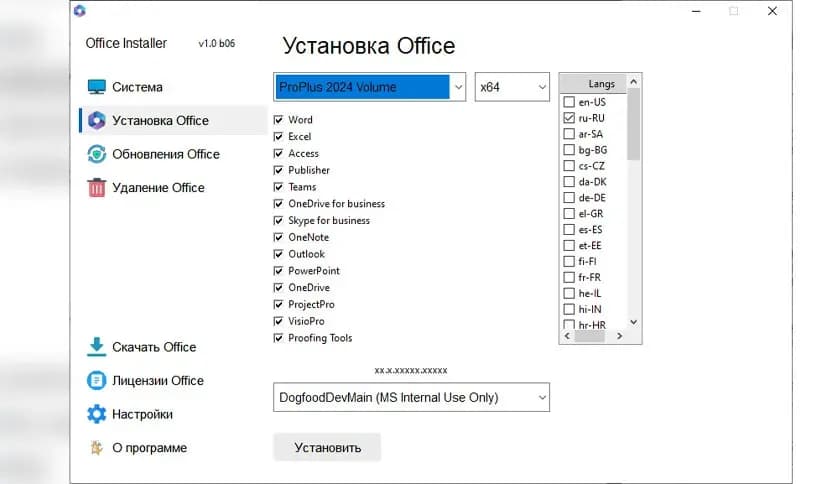836x484 pixels.
Task: Switch to the Обновления Office section
Action: pos(165,154)
